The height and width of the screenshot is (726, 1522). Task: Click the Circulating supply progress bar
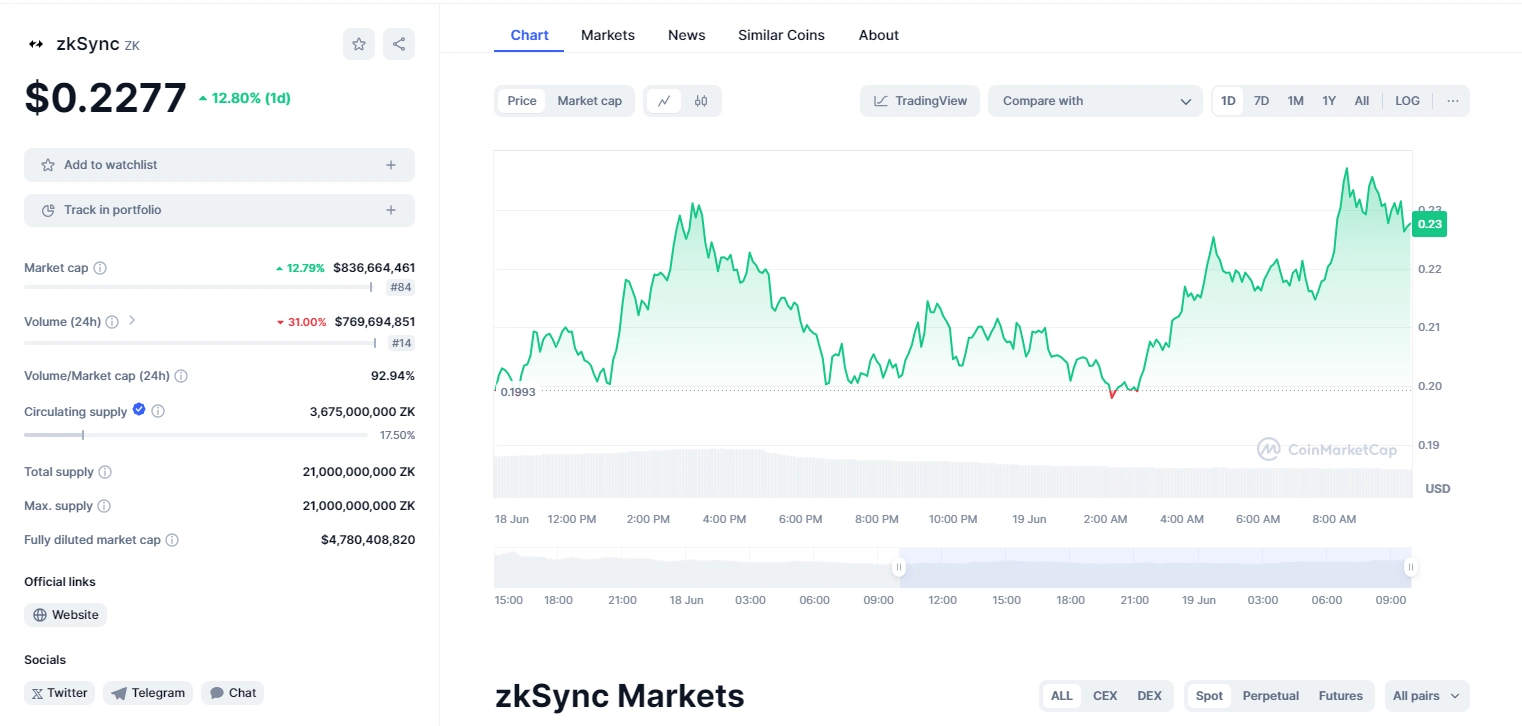pos(196,435)
